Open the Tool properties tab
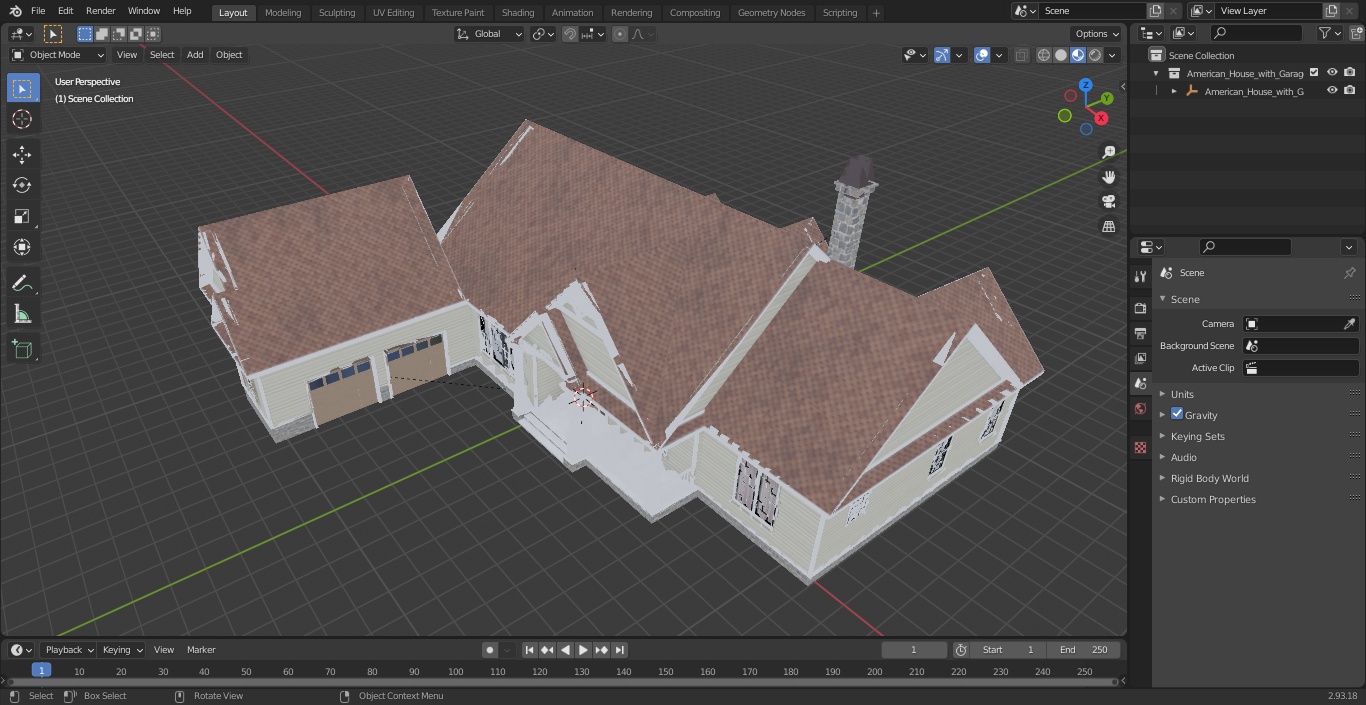 point(1140,277)
